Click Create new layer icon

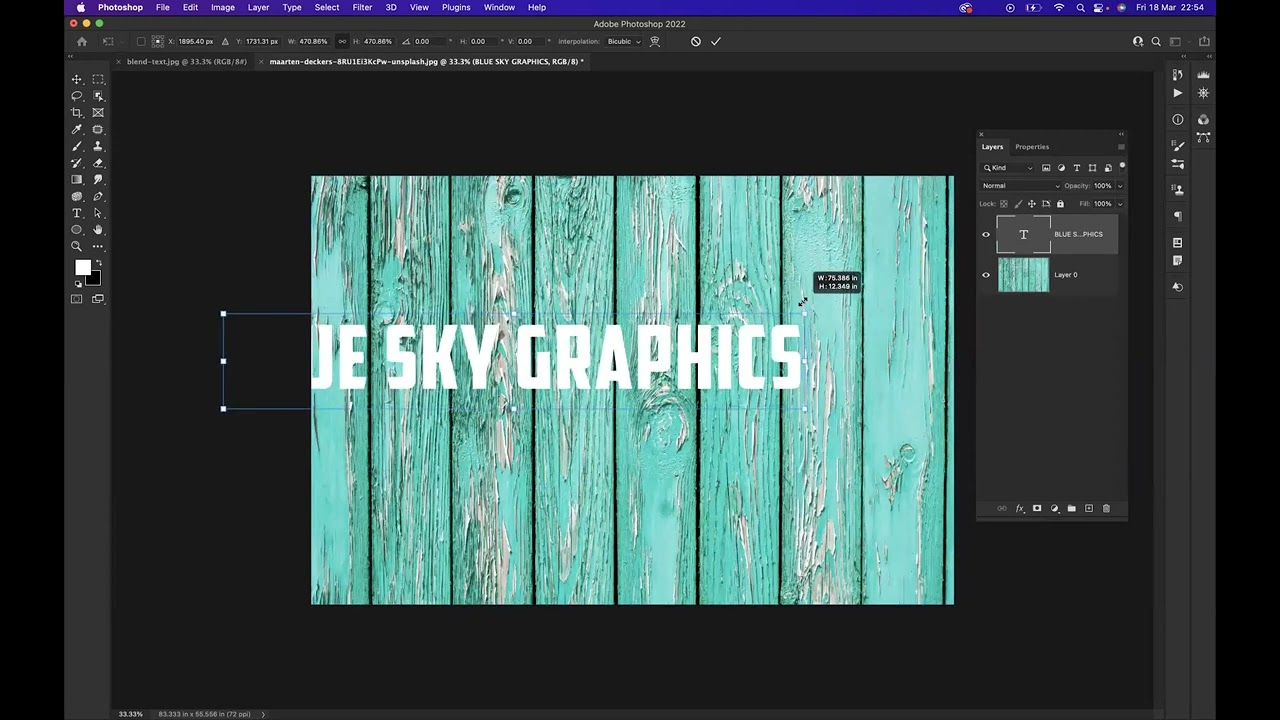tap(1089, 509)
